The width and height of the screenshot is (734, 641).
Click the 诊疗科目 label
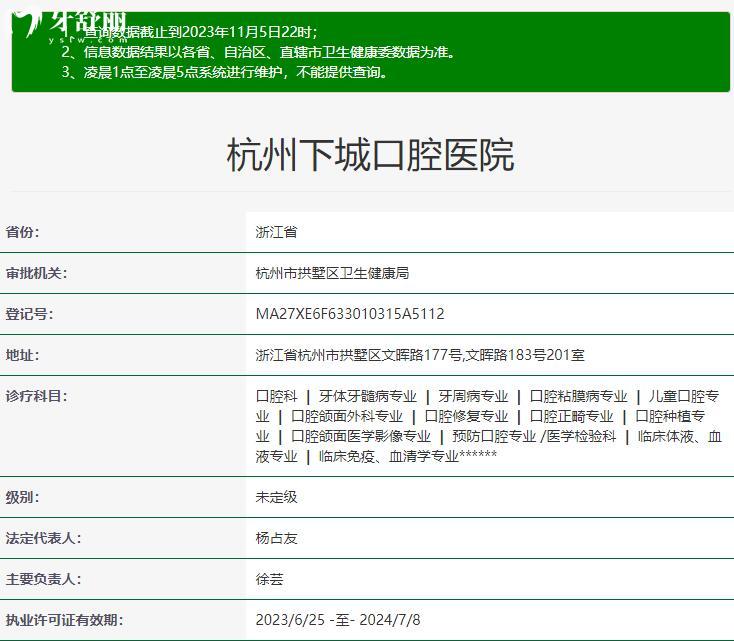click(37, 396)
